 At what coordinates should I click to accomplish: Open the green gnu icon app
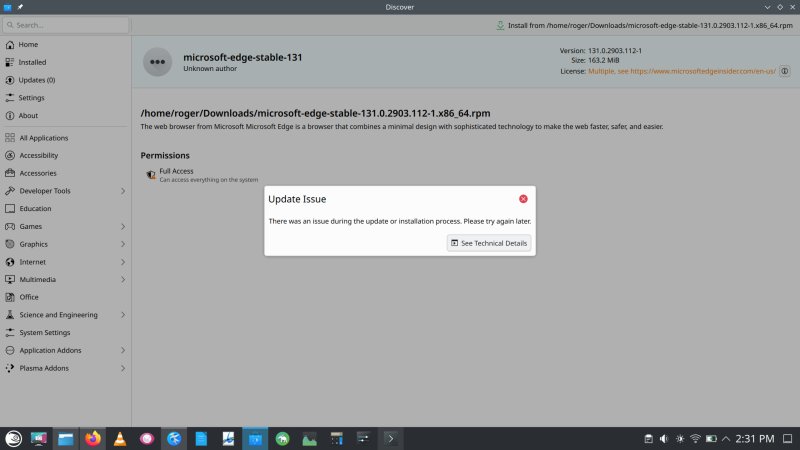tap(282, 439)
